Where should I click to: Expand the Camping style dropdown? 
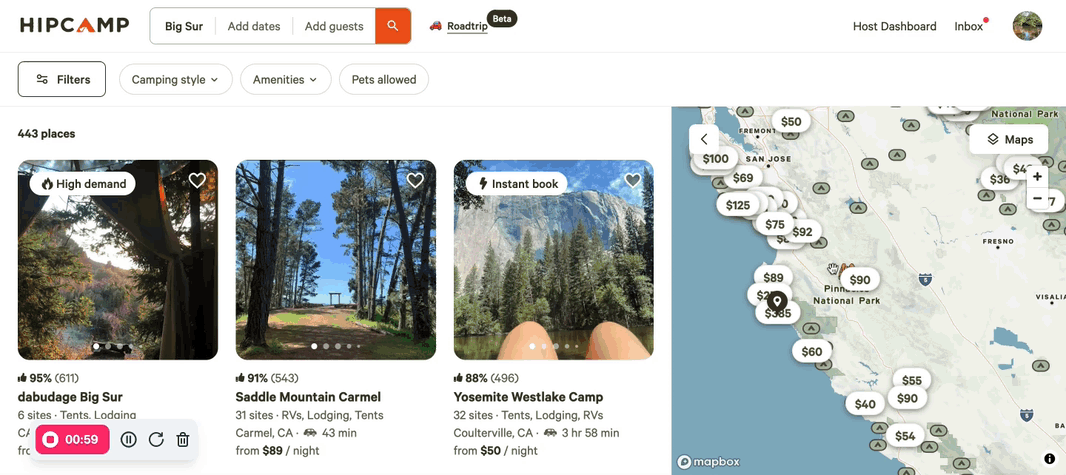coord(175,80)
